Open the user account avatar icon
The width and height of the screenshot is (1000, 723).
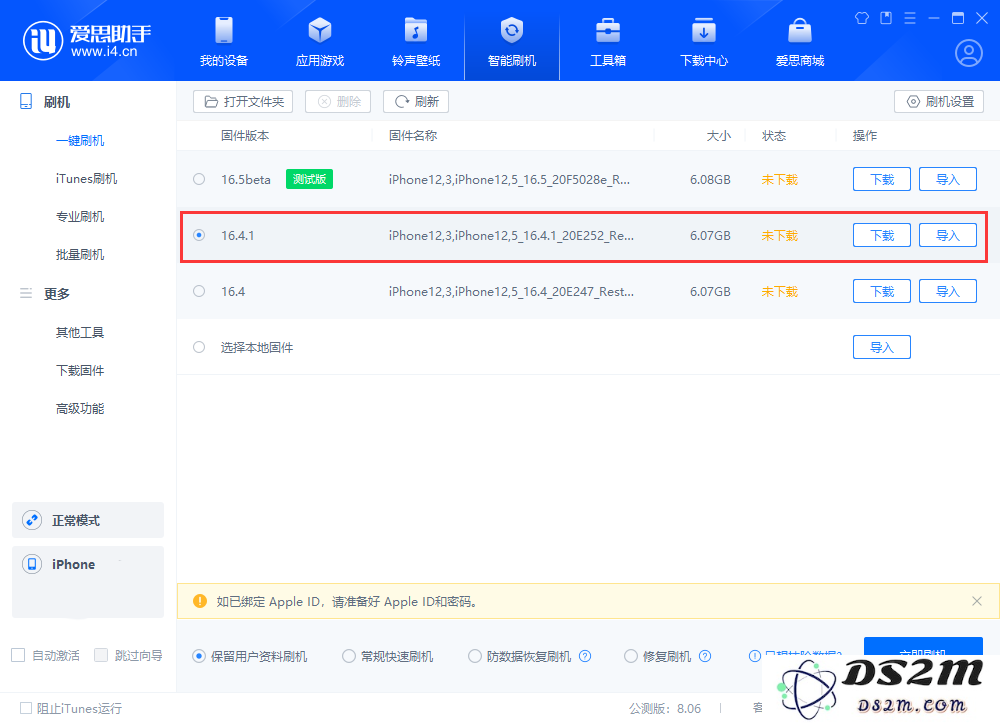(968, 53)
